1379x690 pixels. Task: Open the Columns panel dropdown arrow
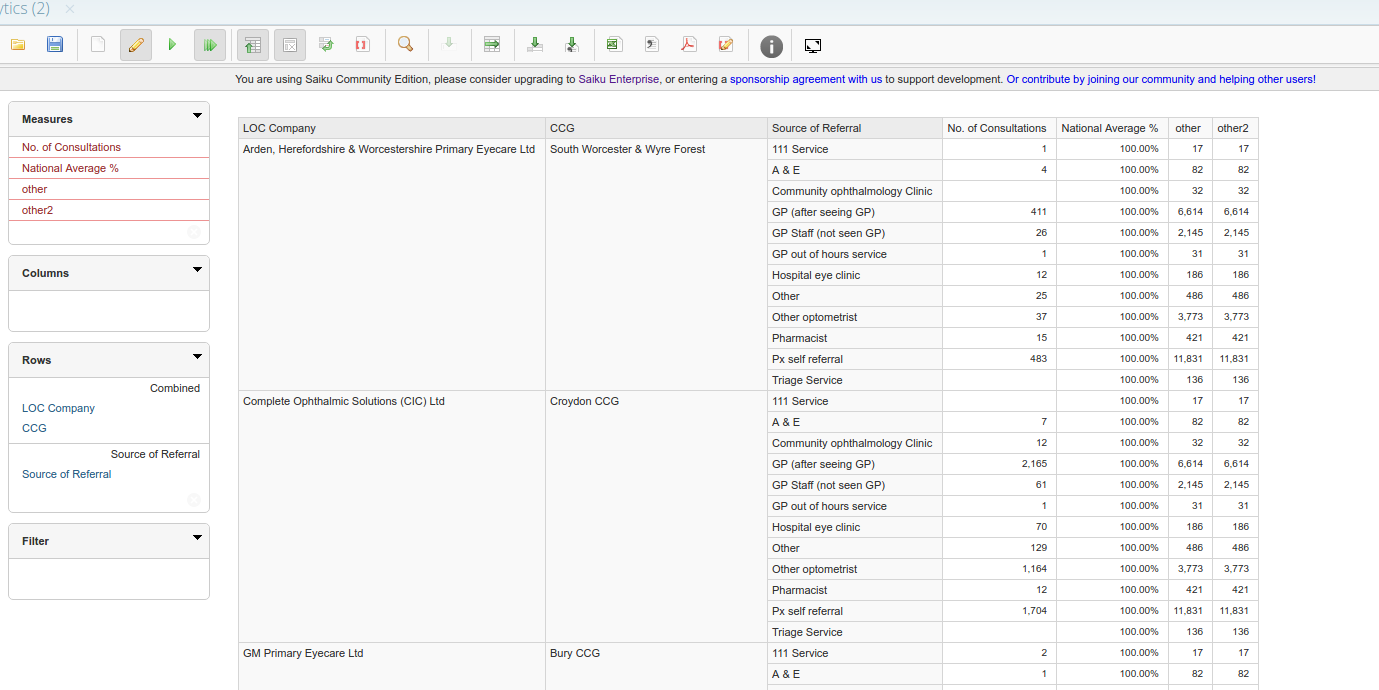pyautogui.click(x=197, y=270)
